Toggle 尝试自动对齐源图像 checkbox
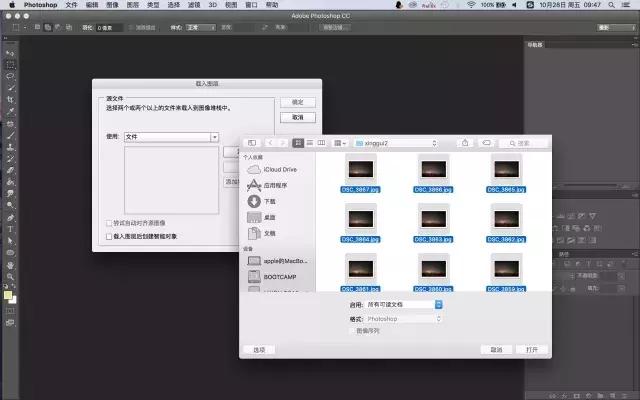 pyautogui.click(x=109, y=222)
